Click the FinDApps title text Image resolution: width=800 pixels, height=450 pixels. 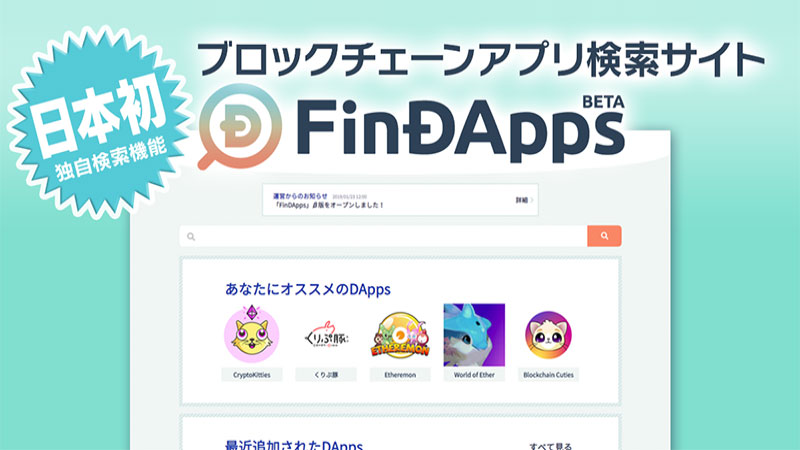460,129
